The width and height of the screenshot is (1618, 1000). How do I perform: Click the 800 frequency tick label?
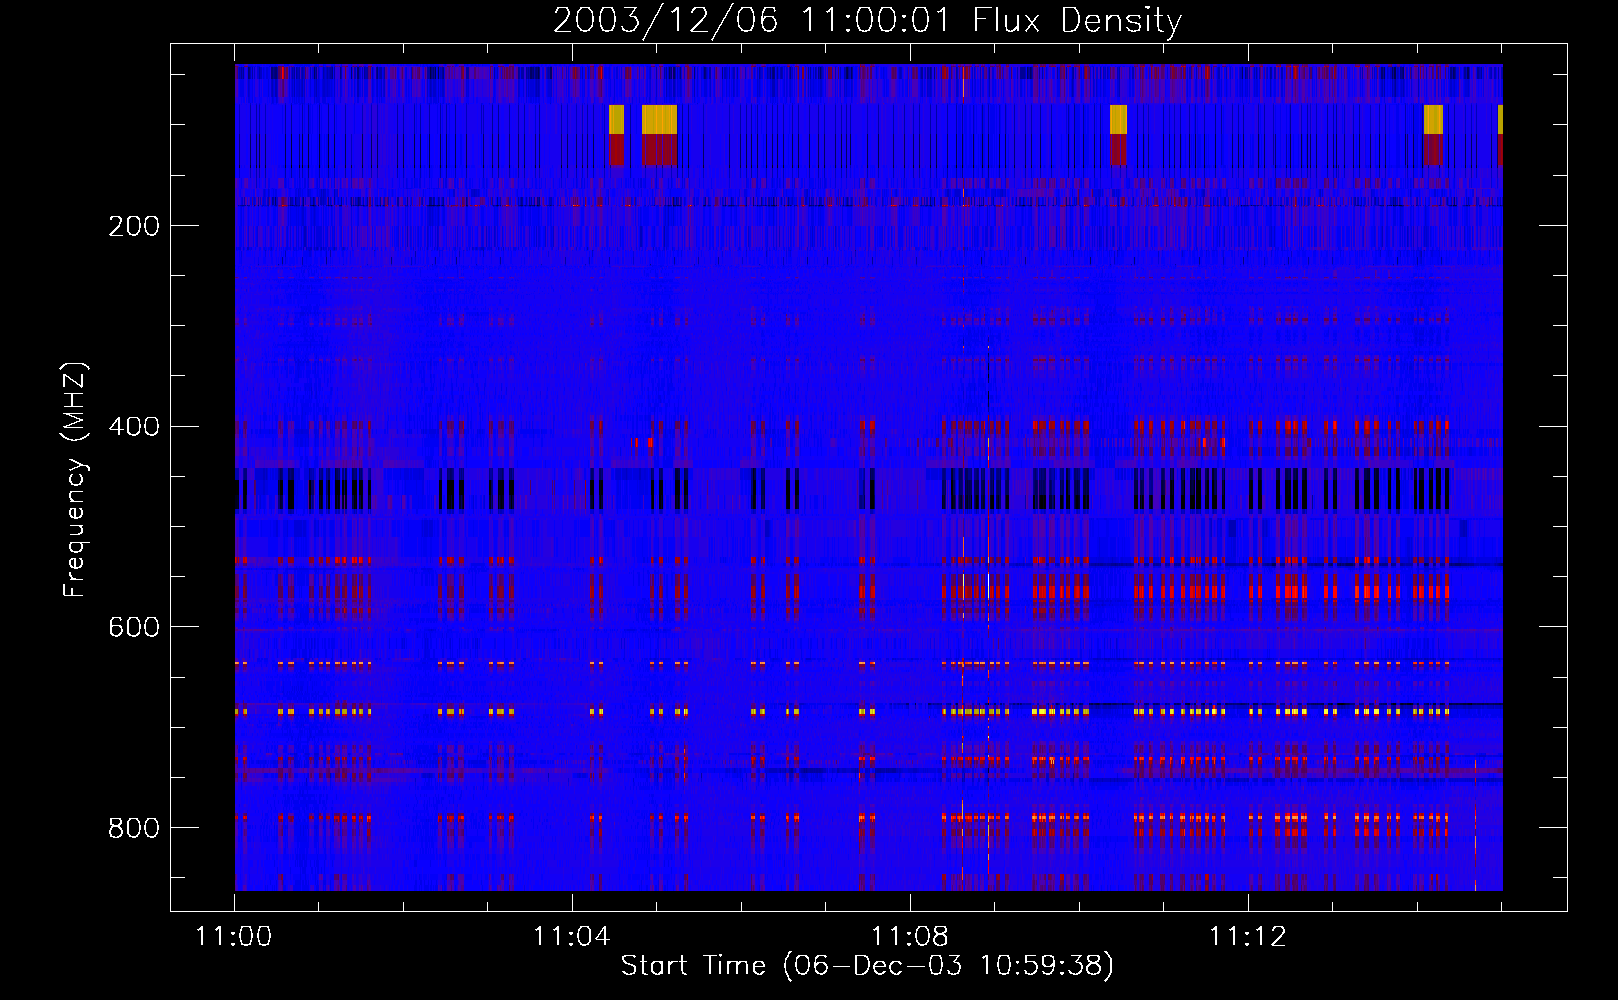pyautogui.click(x=134, y=828)
